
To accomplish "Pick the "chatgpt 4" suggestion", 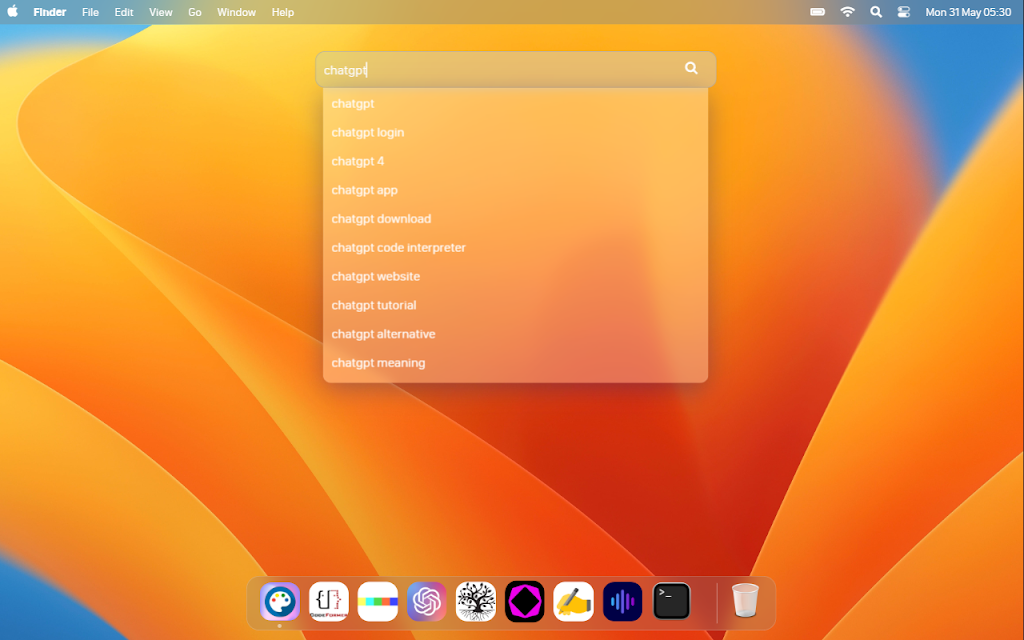I will (515, 161).
